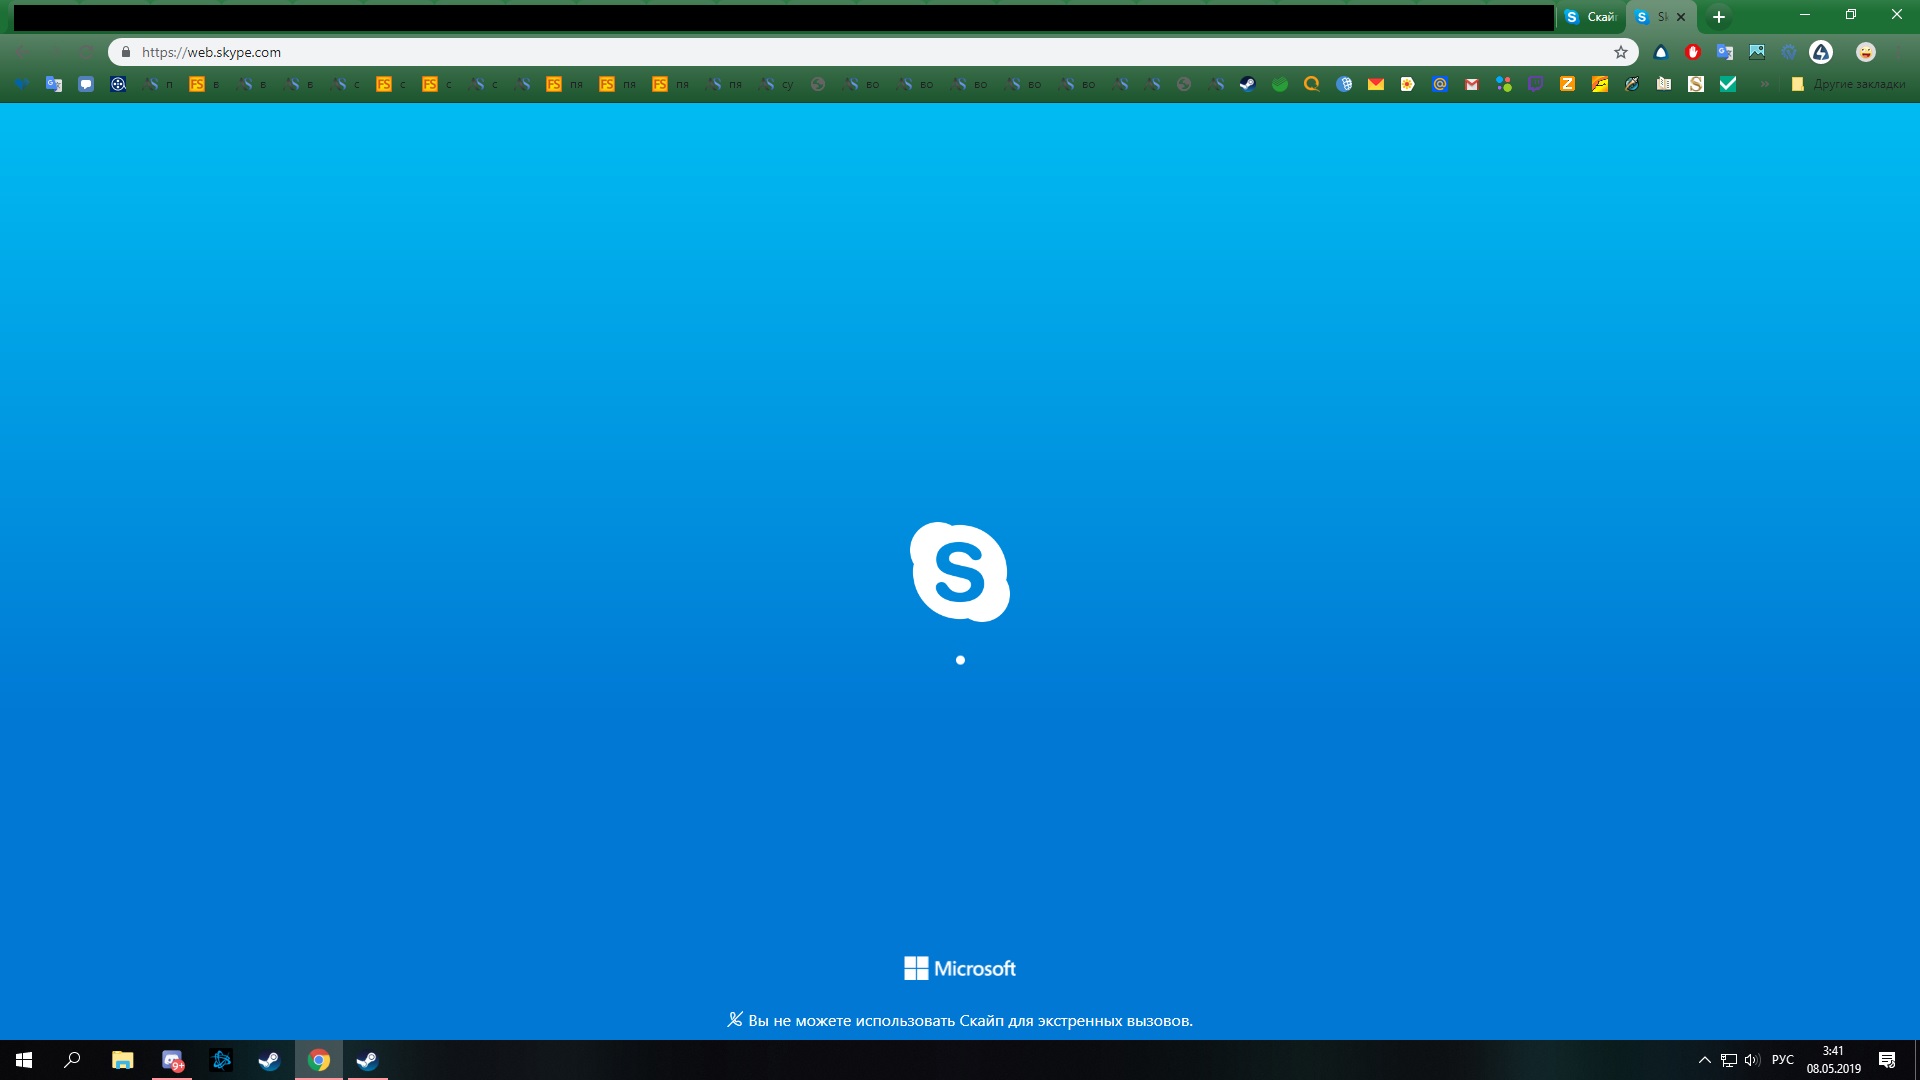Open the first blue bookmark icon
The width and height of the screenshot is (1920, 1080).
point(22,85)
